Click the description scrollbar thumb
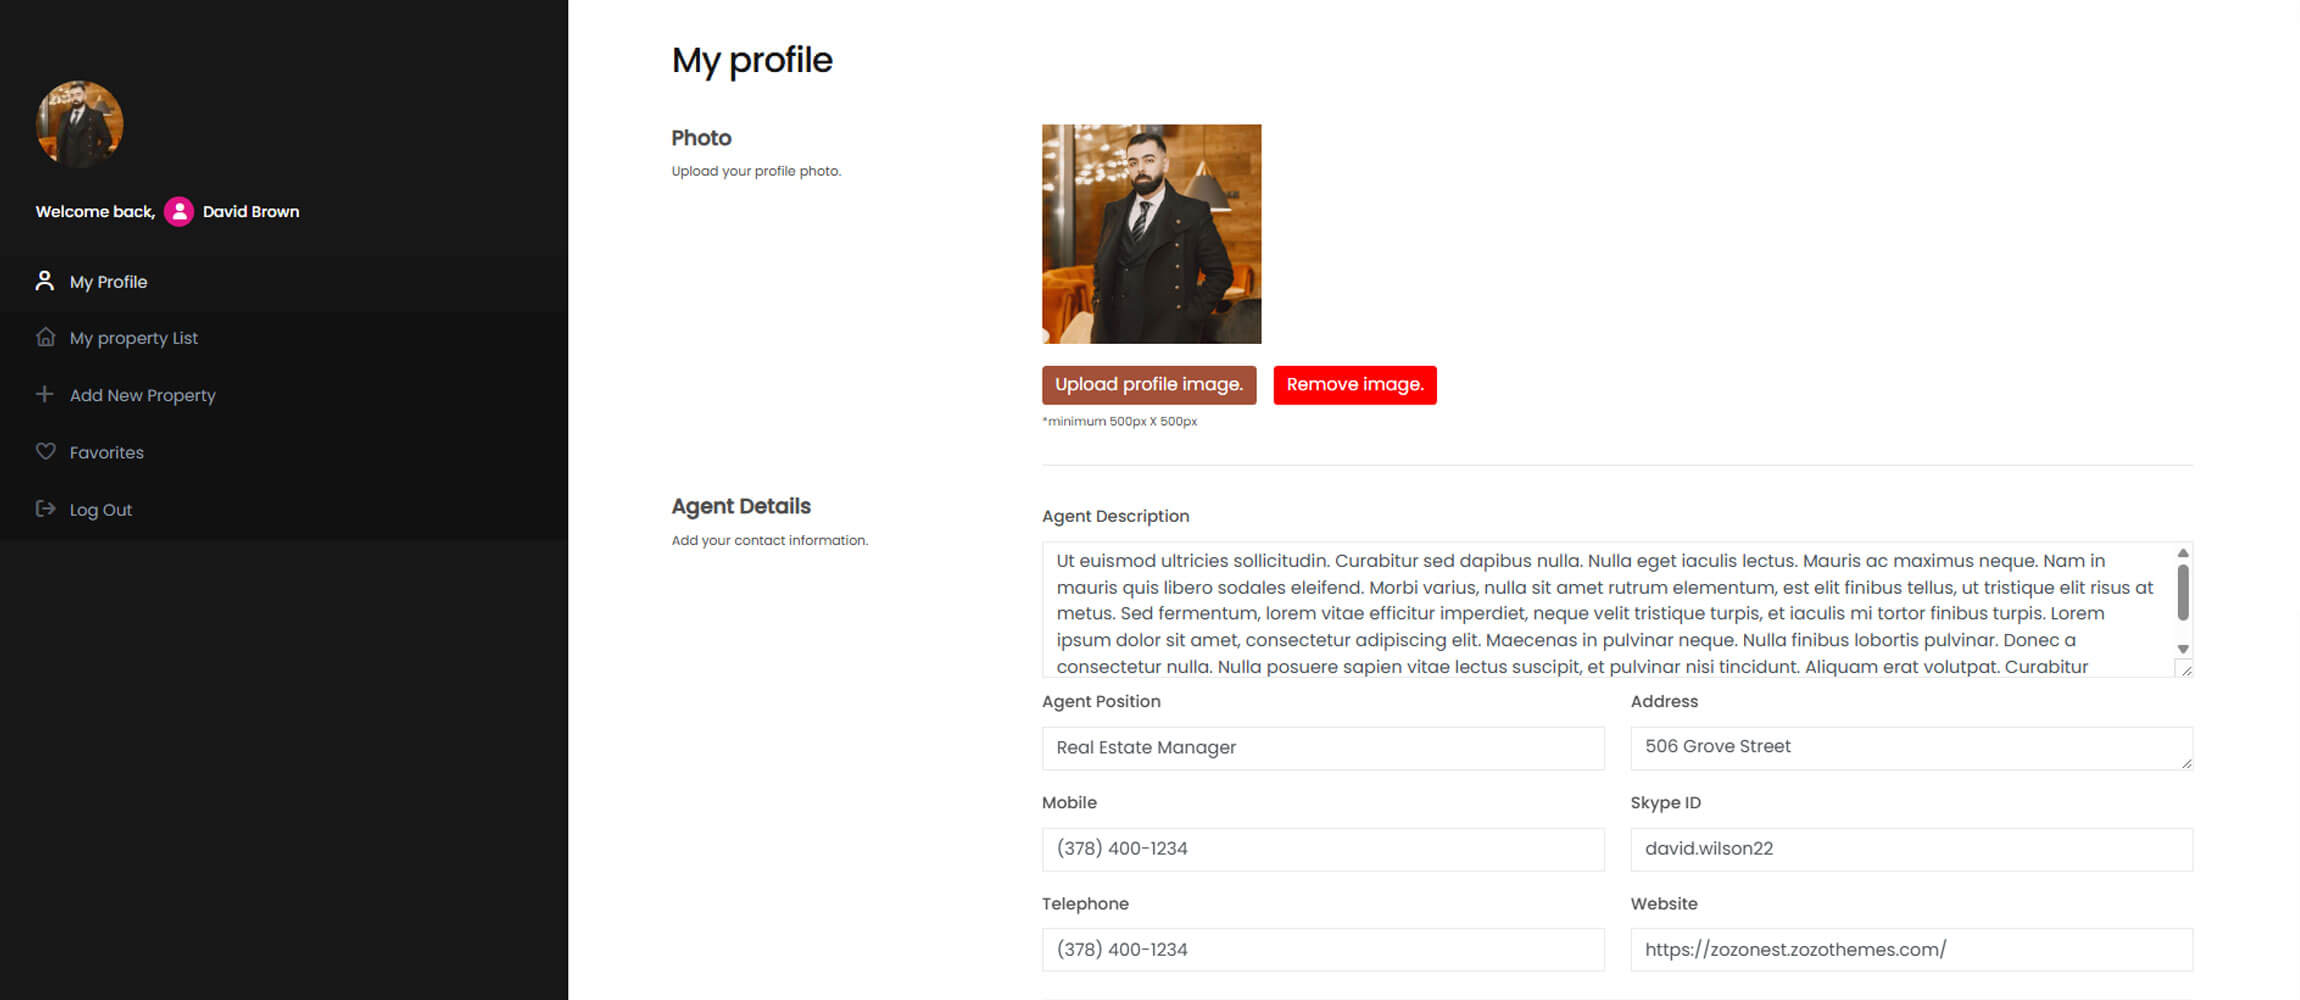The width and height of the screenshot is (2300, 1000). [2183, 592]
